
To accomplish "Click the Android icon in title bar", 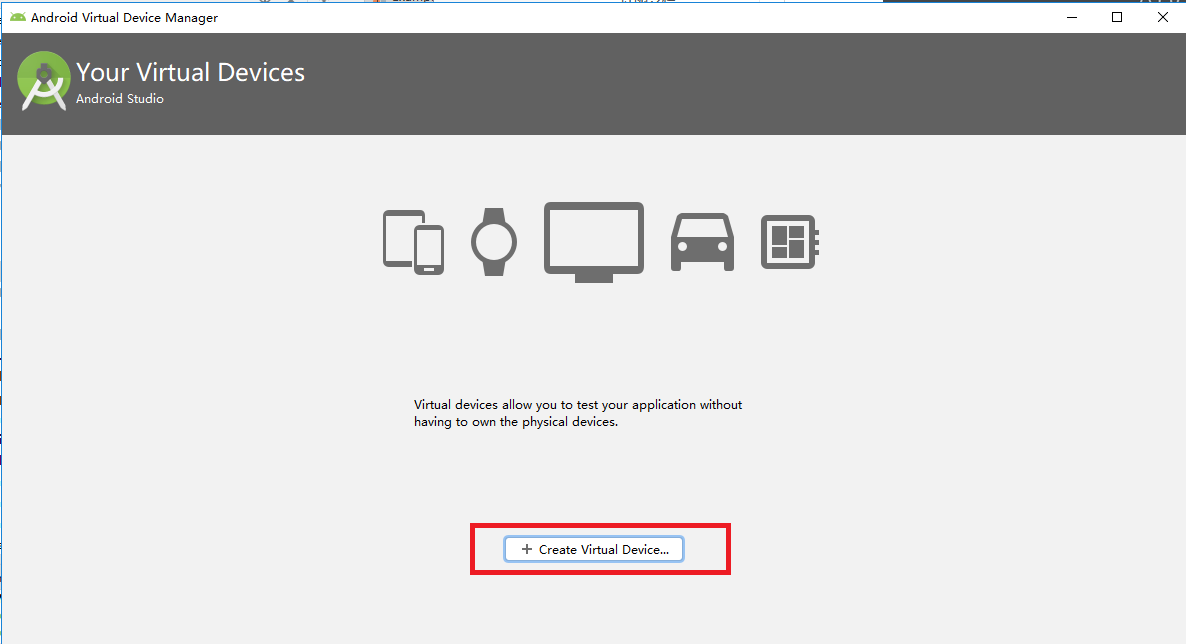I will [x=17, y=17].
